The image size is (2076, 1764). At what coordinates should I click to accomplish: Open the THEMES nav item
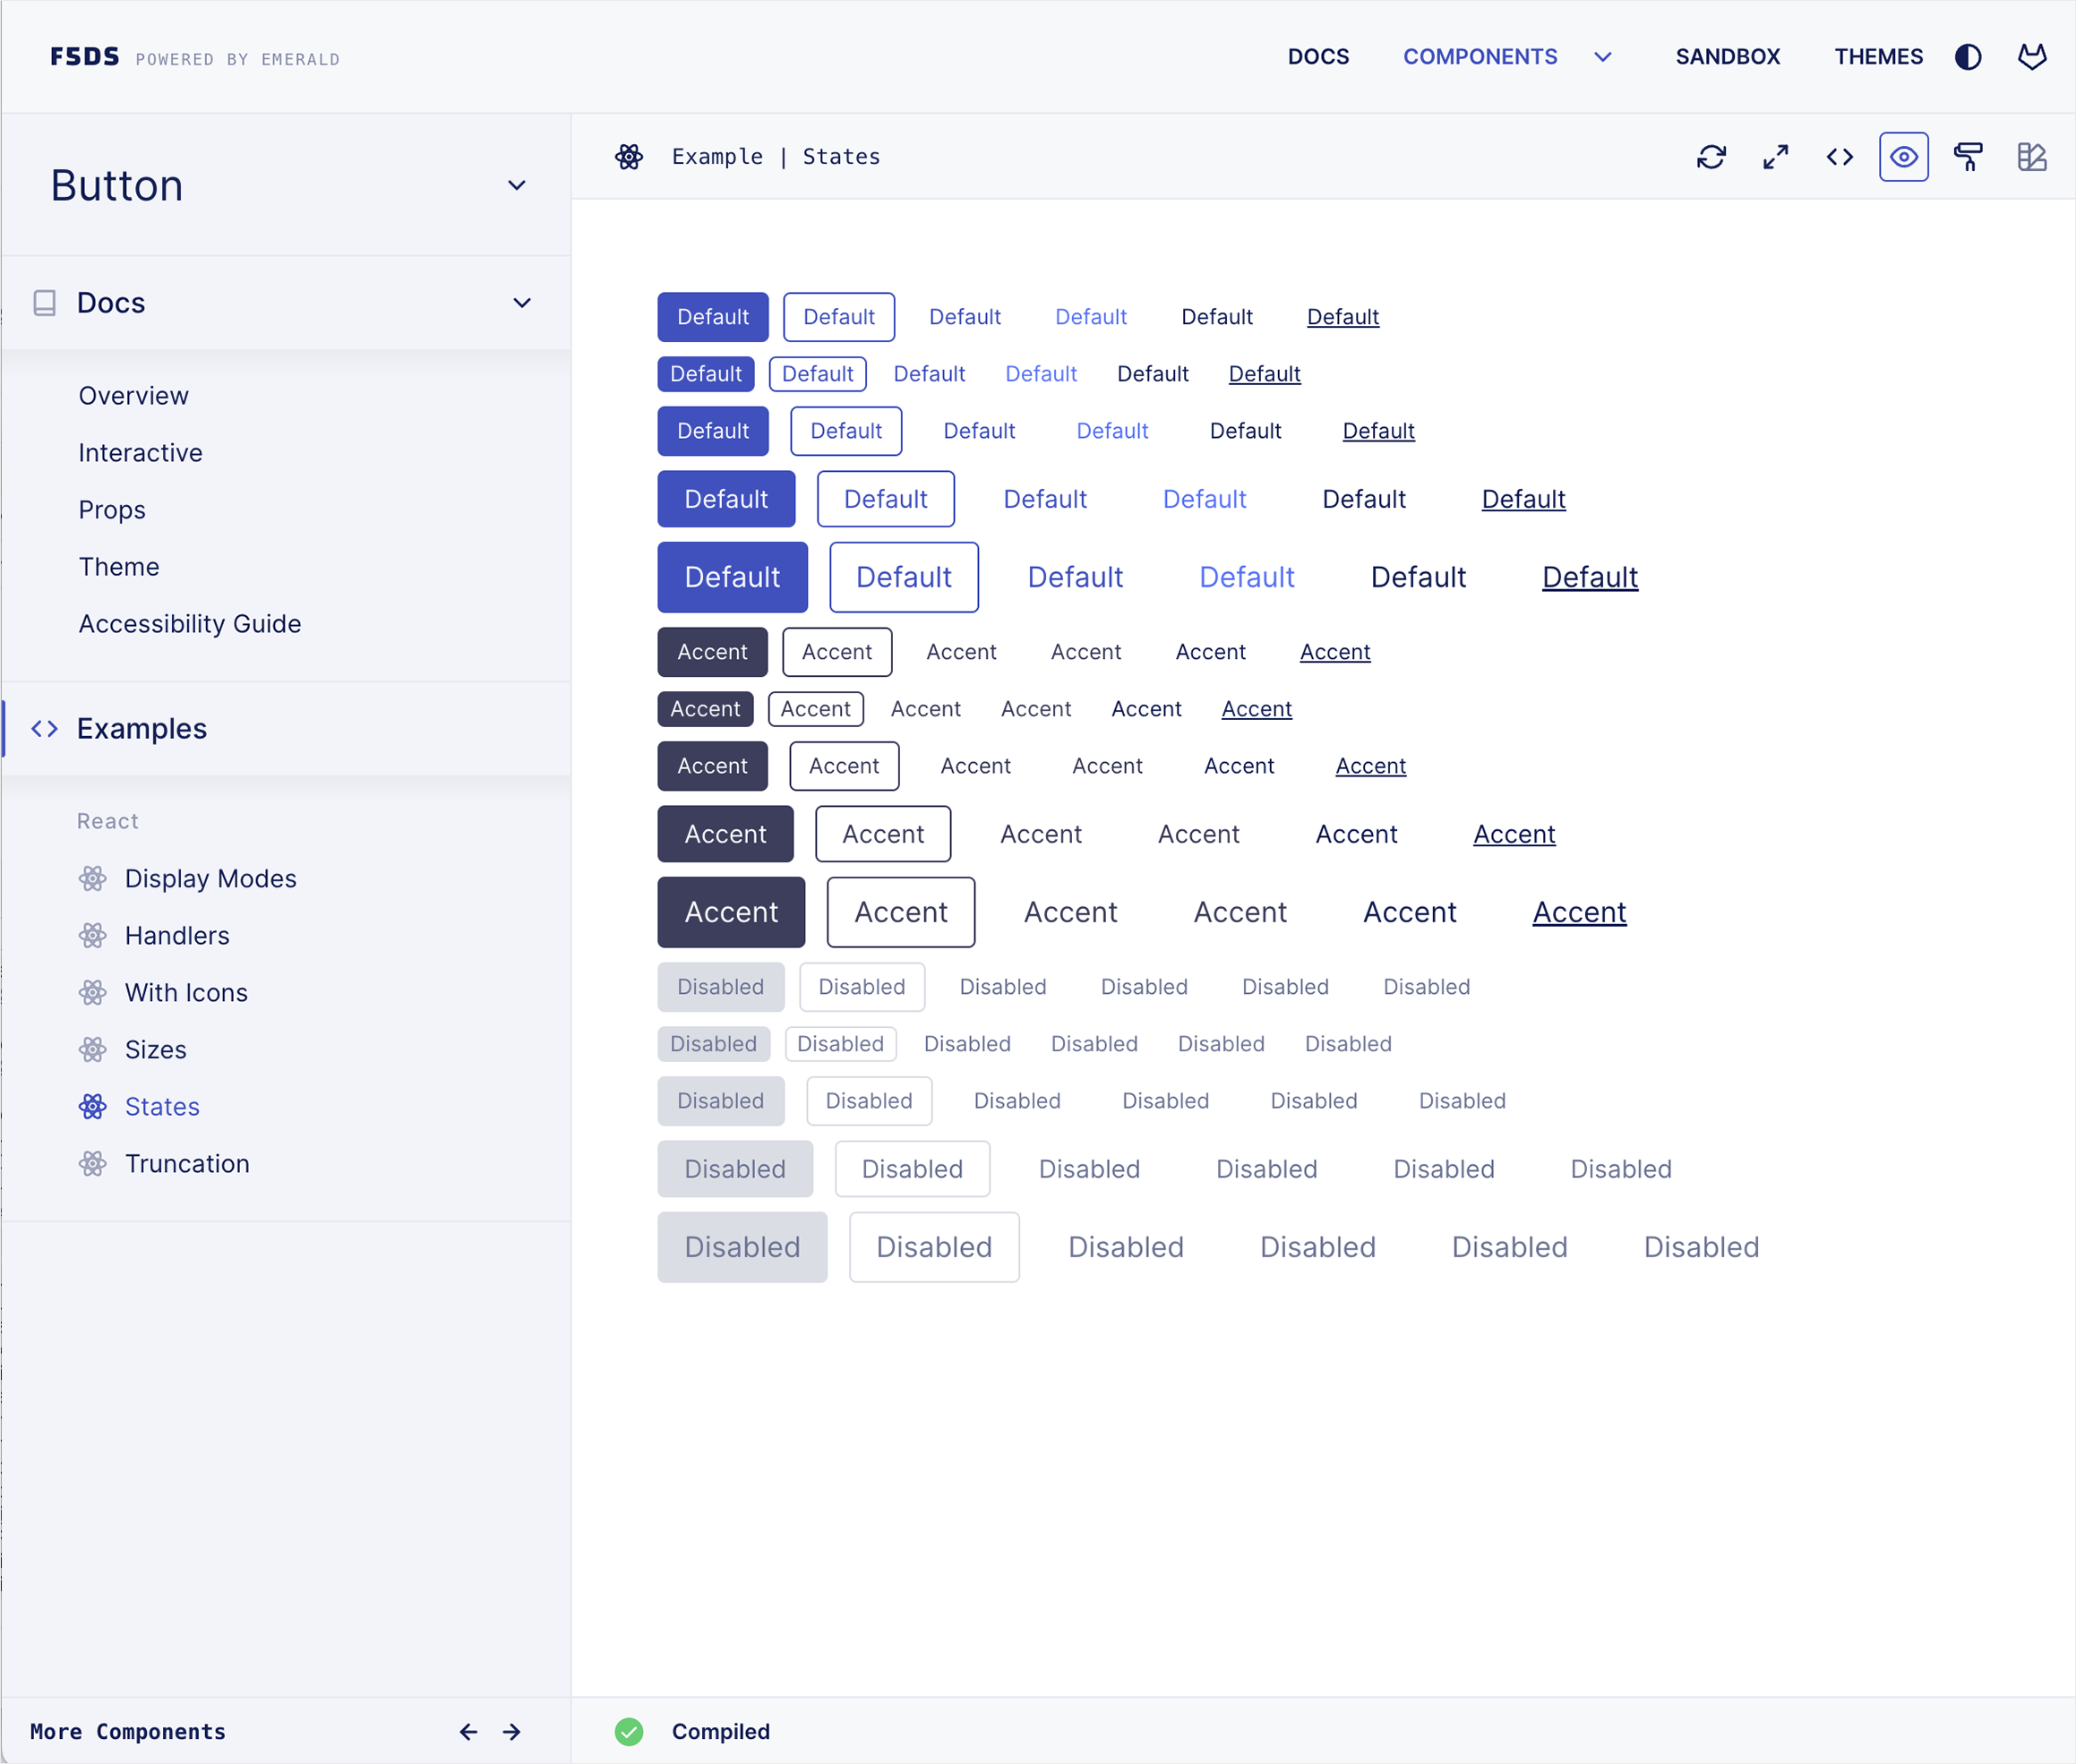pos(1878,57)
